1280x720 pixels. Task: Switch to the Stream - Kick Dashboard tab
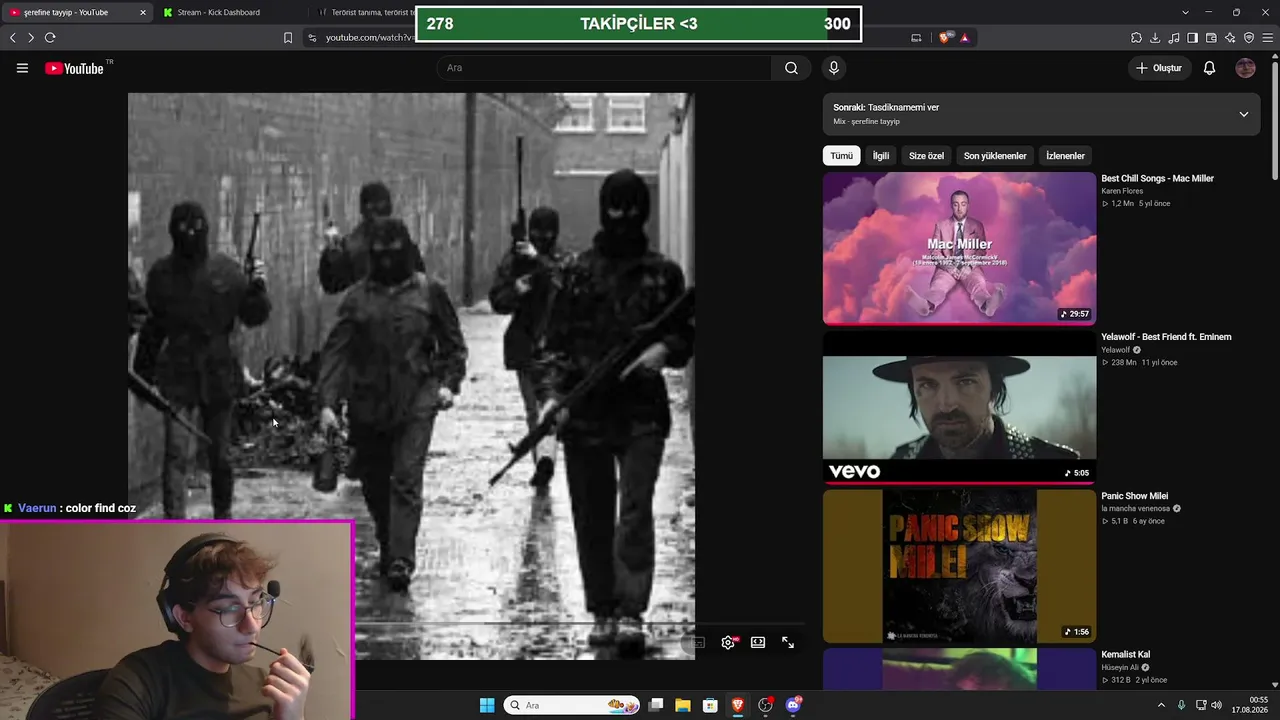(229, 12)
